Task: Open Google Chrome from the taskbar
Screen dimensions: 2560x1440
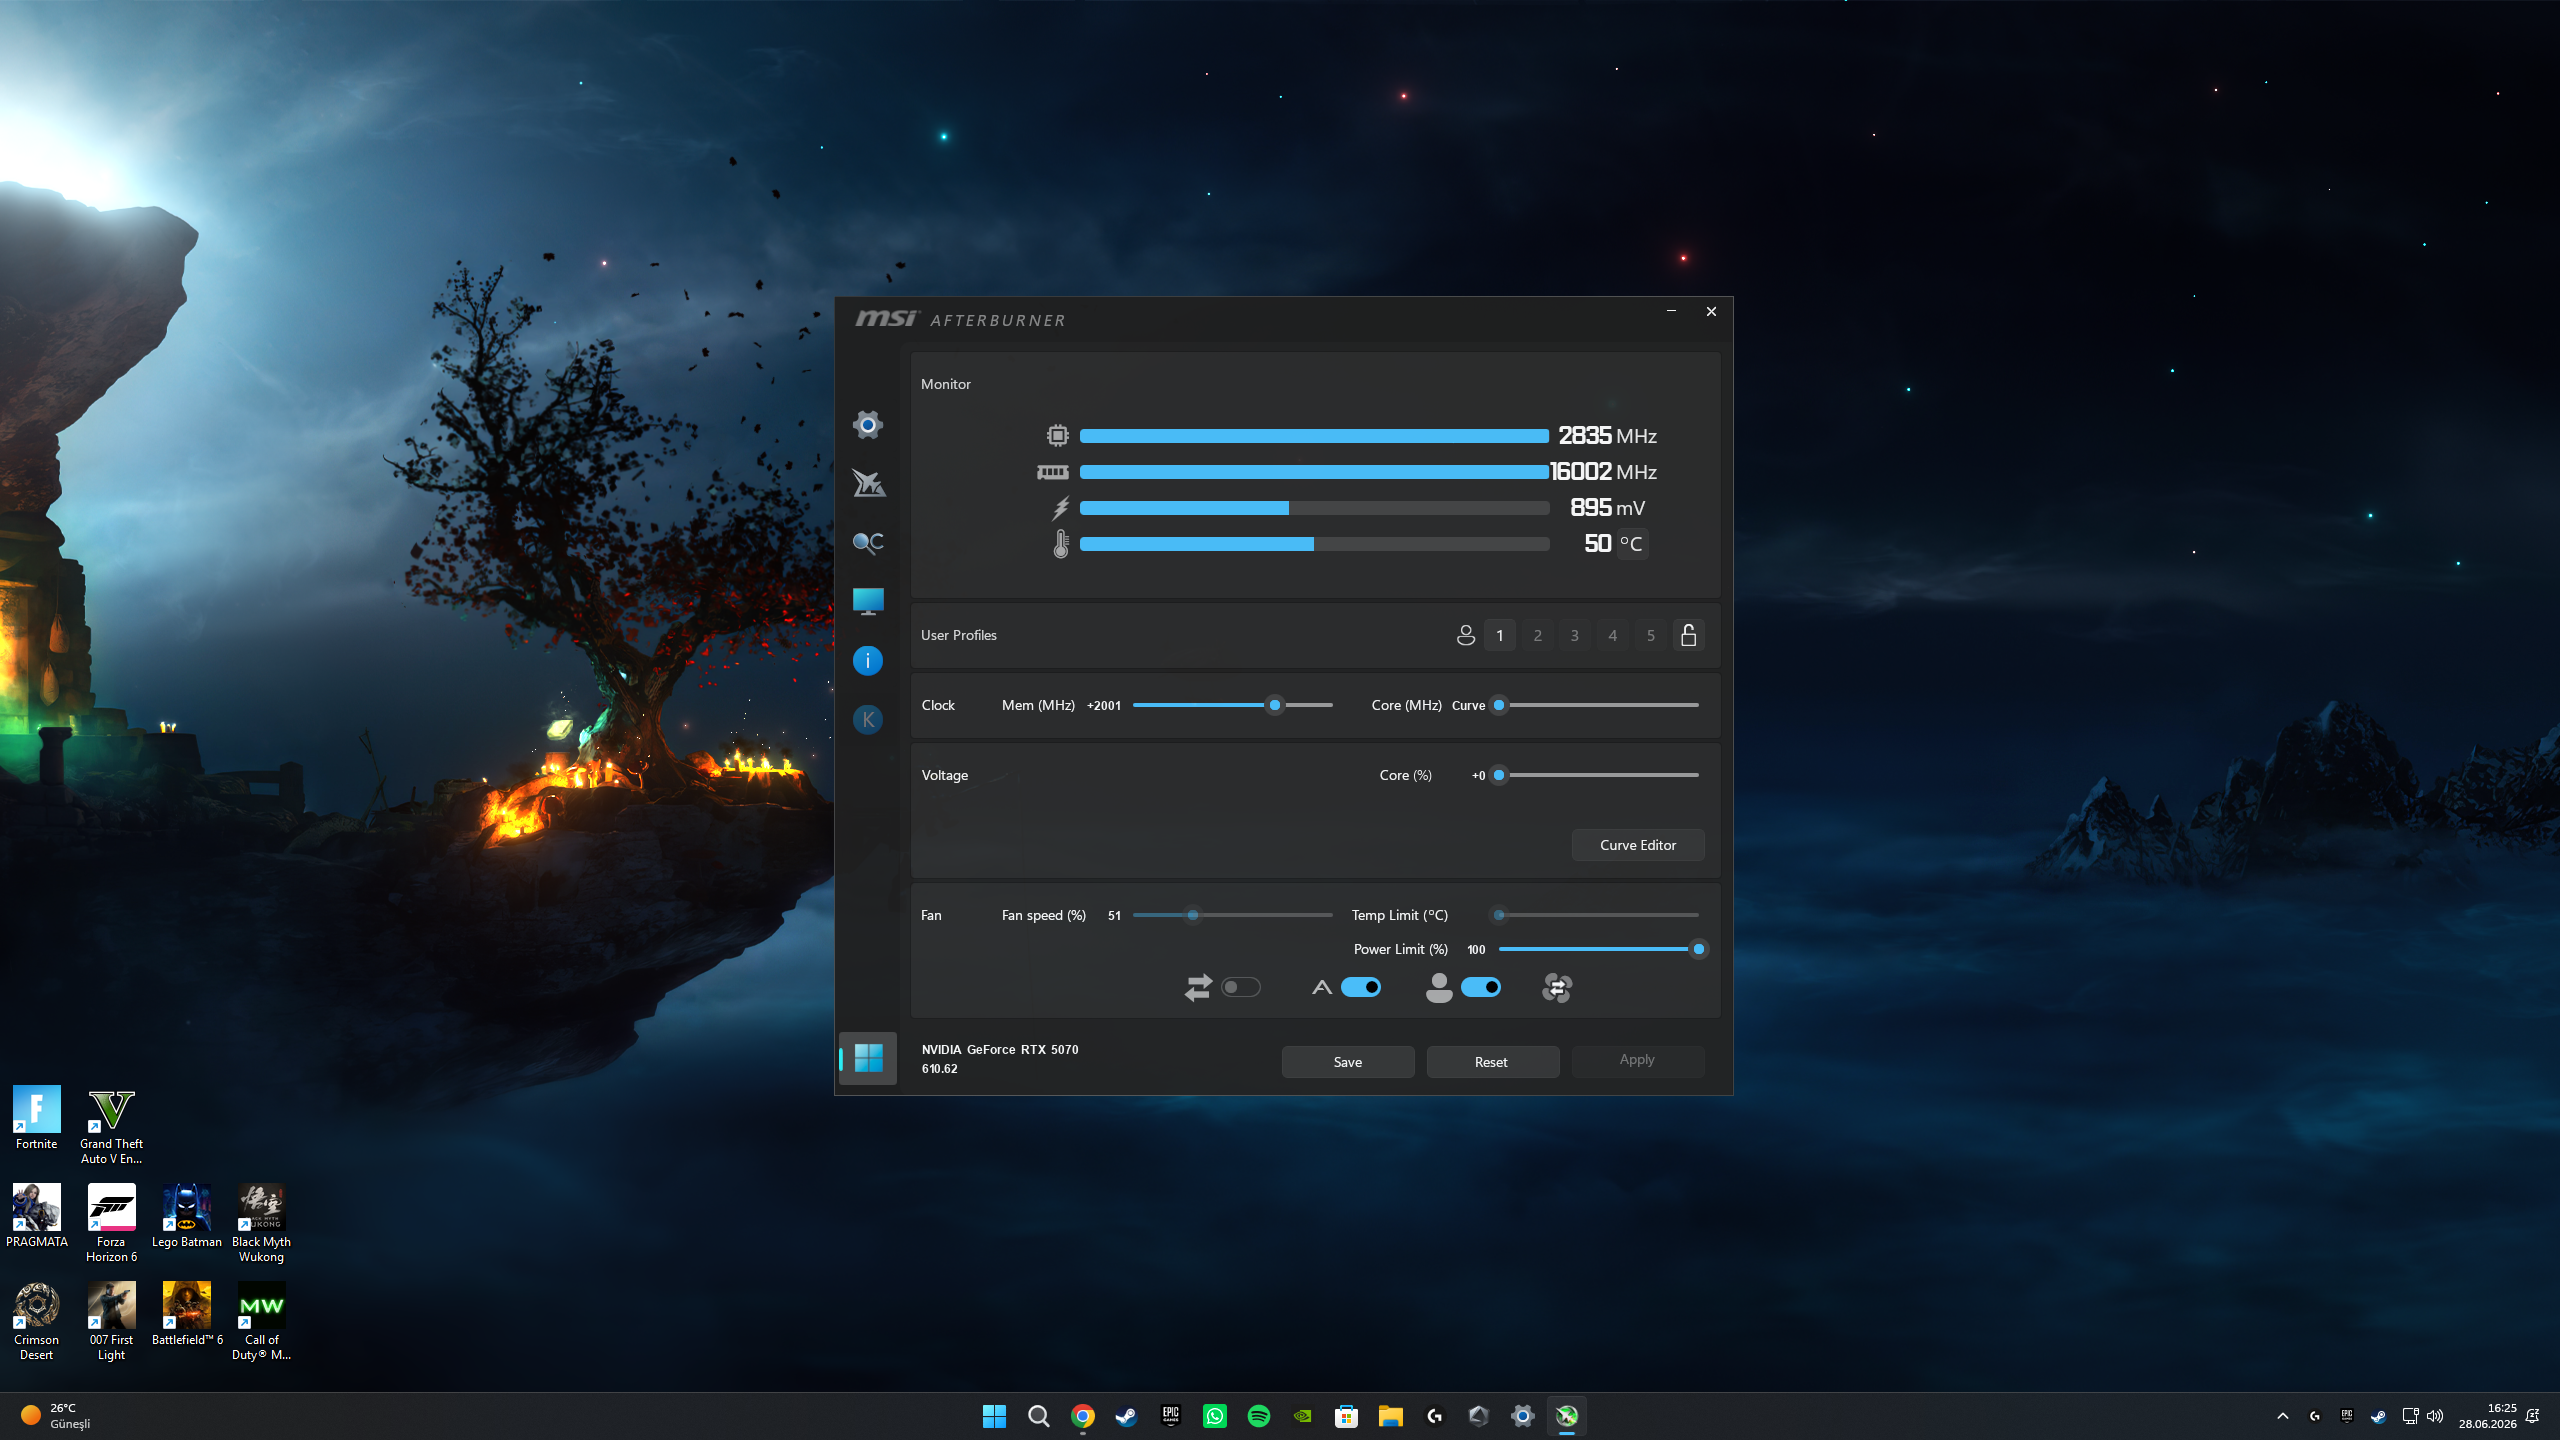Action: click(1082, 1416)
